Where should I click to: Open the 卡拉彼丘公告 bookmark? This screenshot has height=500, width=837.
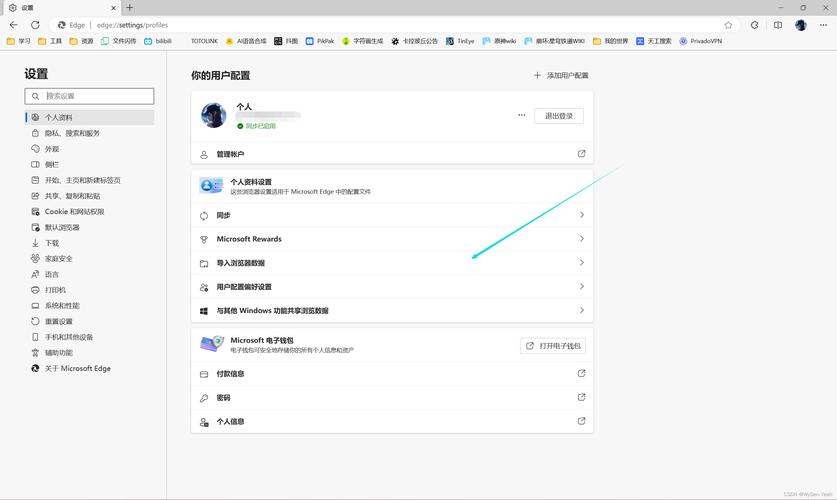(x=414, y=41)
